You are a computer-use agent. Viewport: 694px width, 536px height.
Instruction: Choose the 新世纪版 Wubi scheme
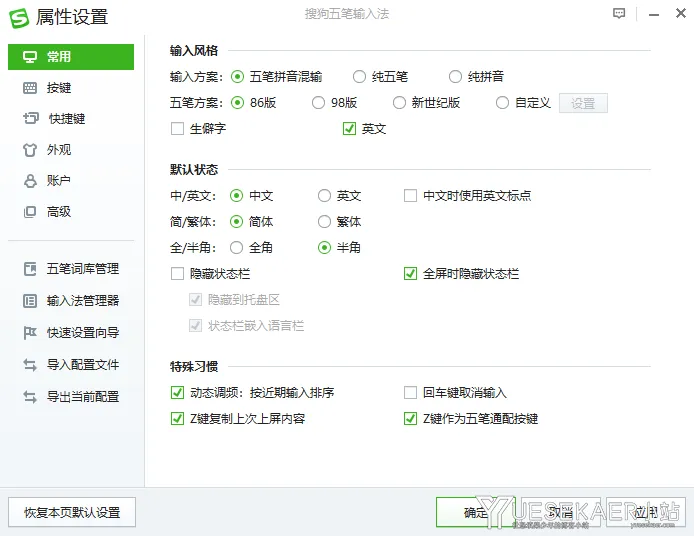pos(399,103)
